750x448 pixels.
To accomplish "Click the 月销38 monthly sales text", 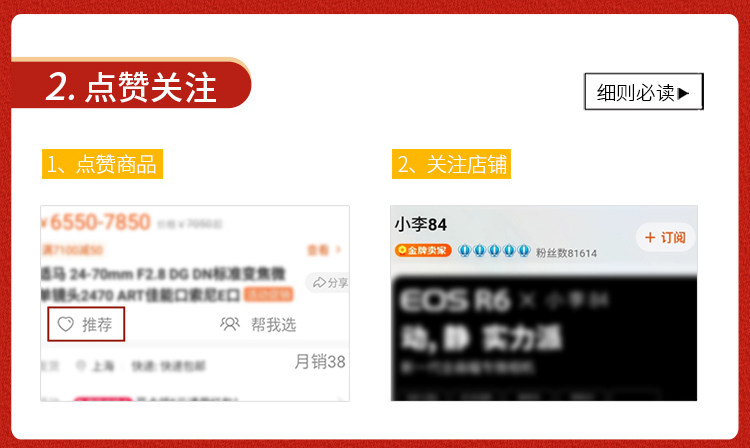I will pyautogui.click(x=320, y=361).
